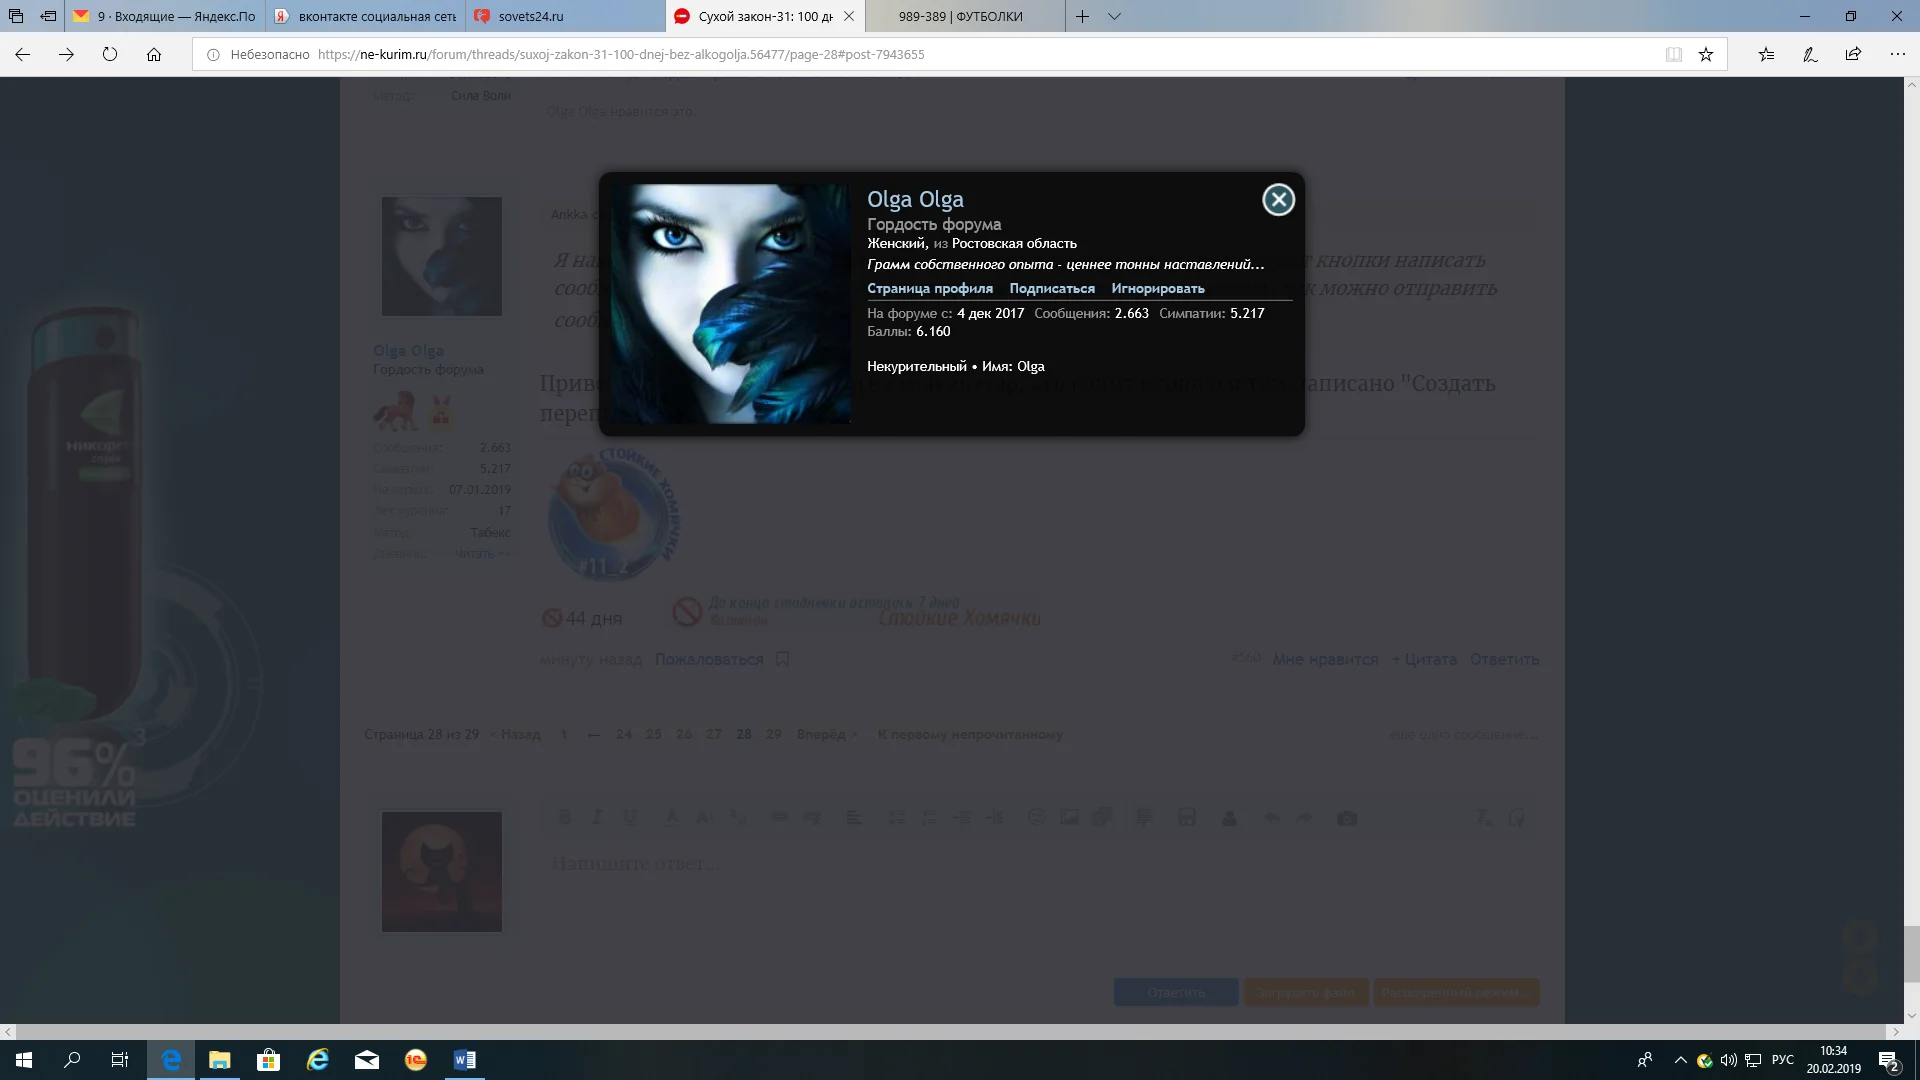Viewport: 1920px width, 1080px height.
Task: Show hidden system tray icons chevron
Action: point(1680,1060)
